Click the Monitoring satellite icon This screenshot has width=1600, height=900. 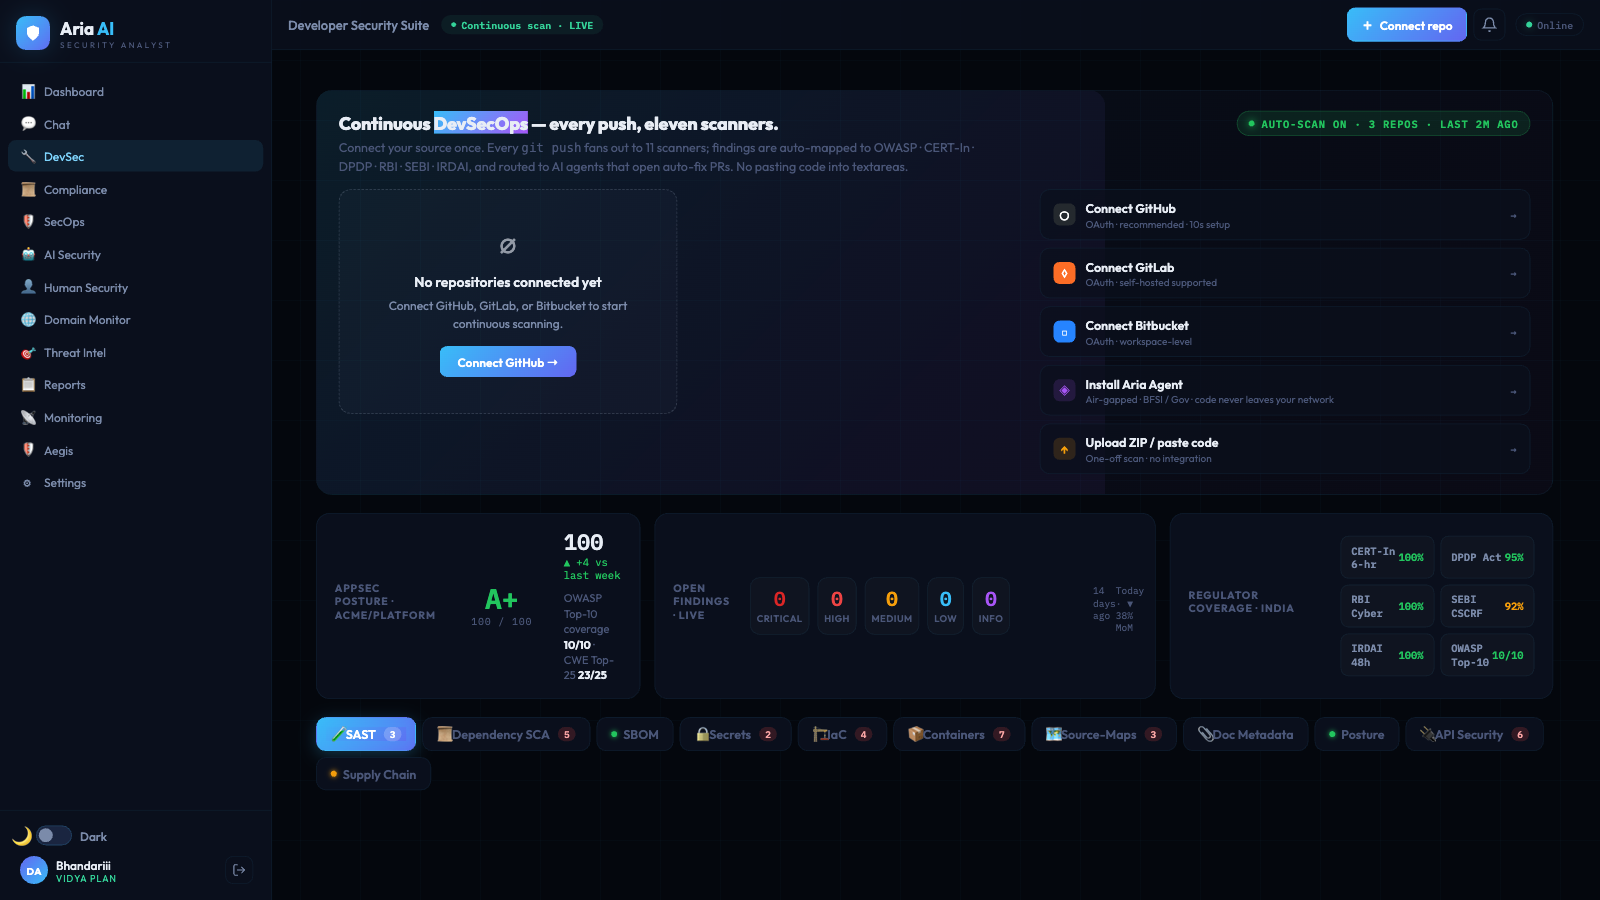[28, 418]
